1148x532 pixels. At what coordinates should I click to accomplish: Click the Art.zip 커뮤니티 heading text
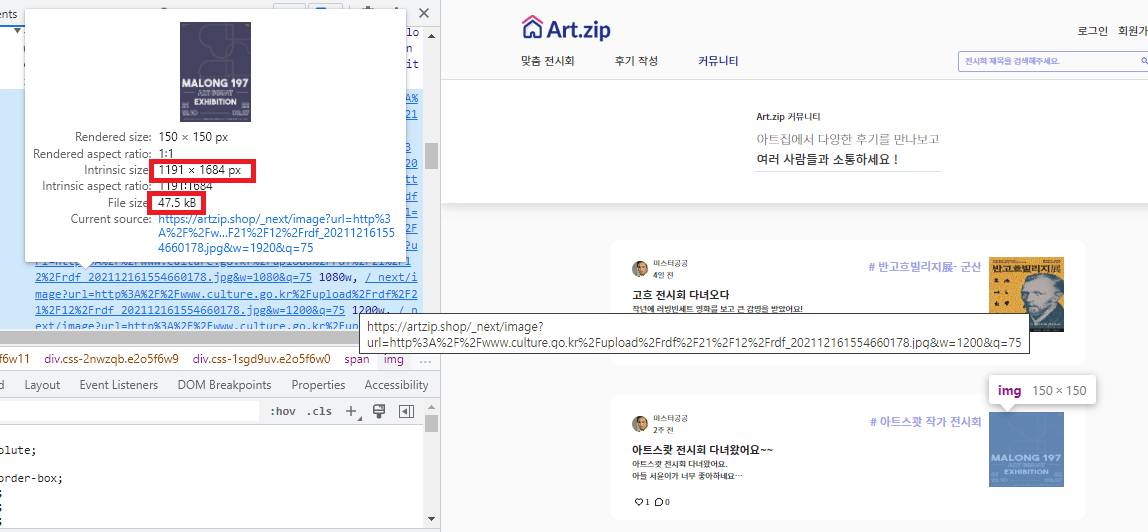tap(789, 117)
